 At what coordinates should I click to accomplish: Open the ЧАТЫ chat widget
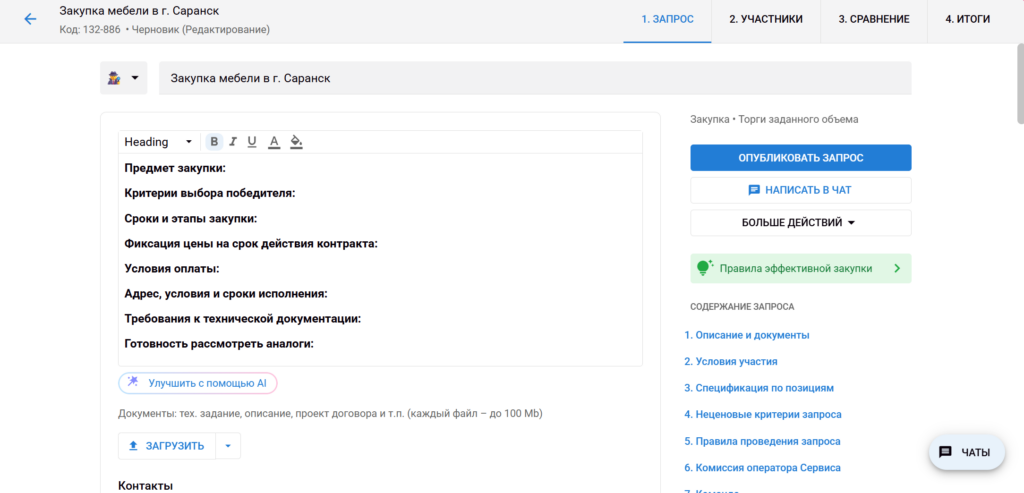966,452
